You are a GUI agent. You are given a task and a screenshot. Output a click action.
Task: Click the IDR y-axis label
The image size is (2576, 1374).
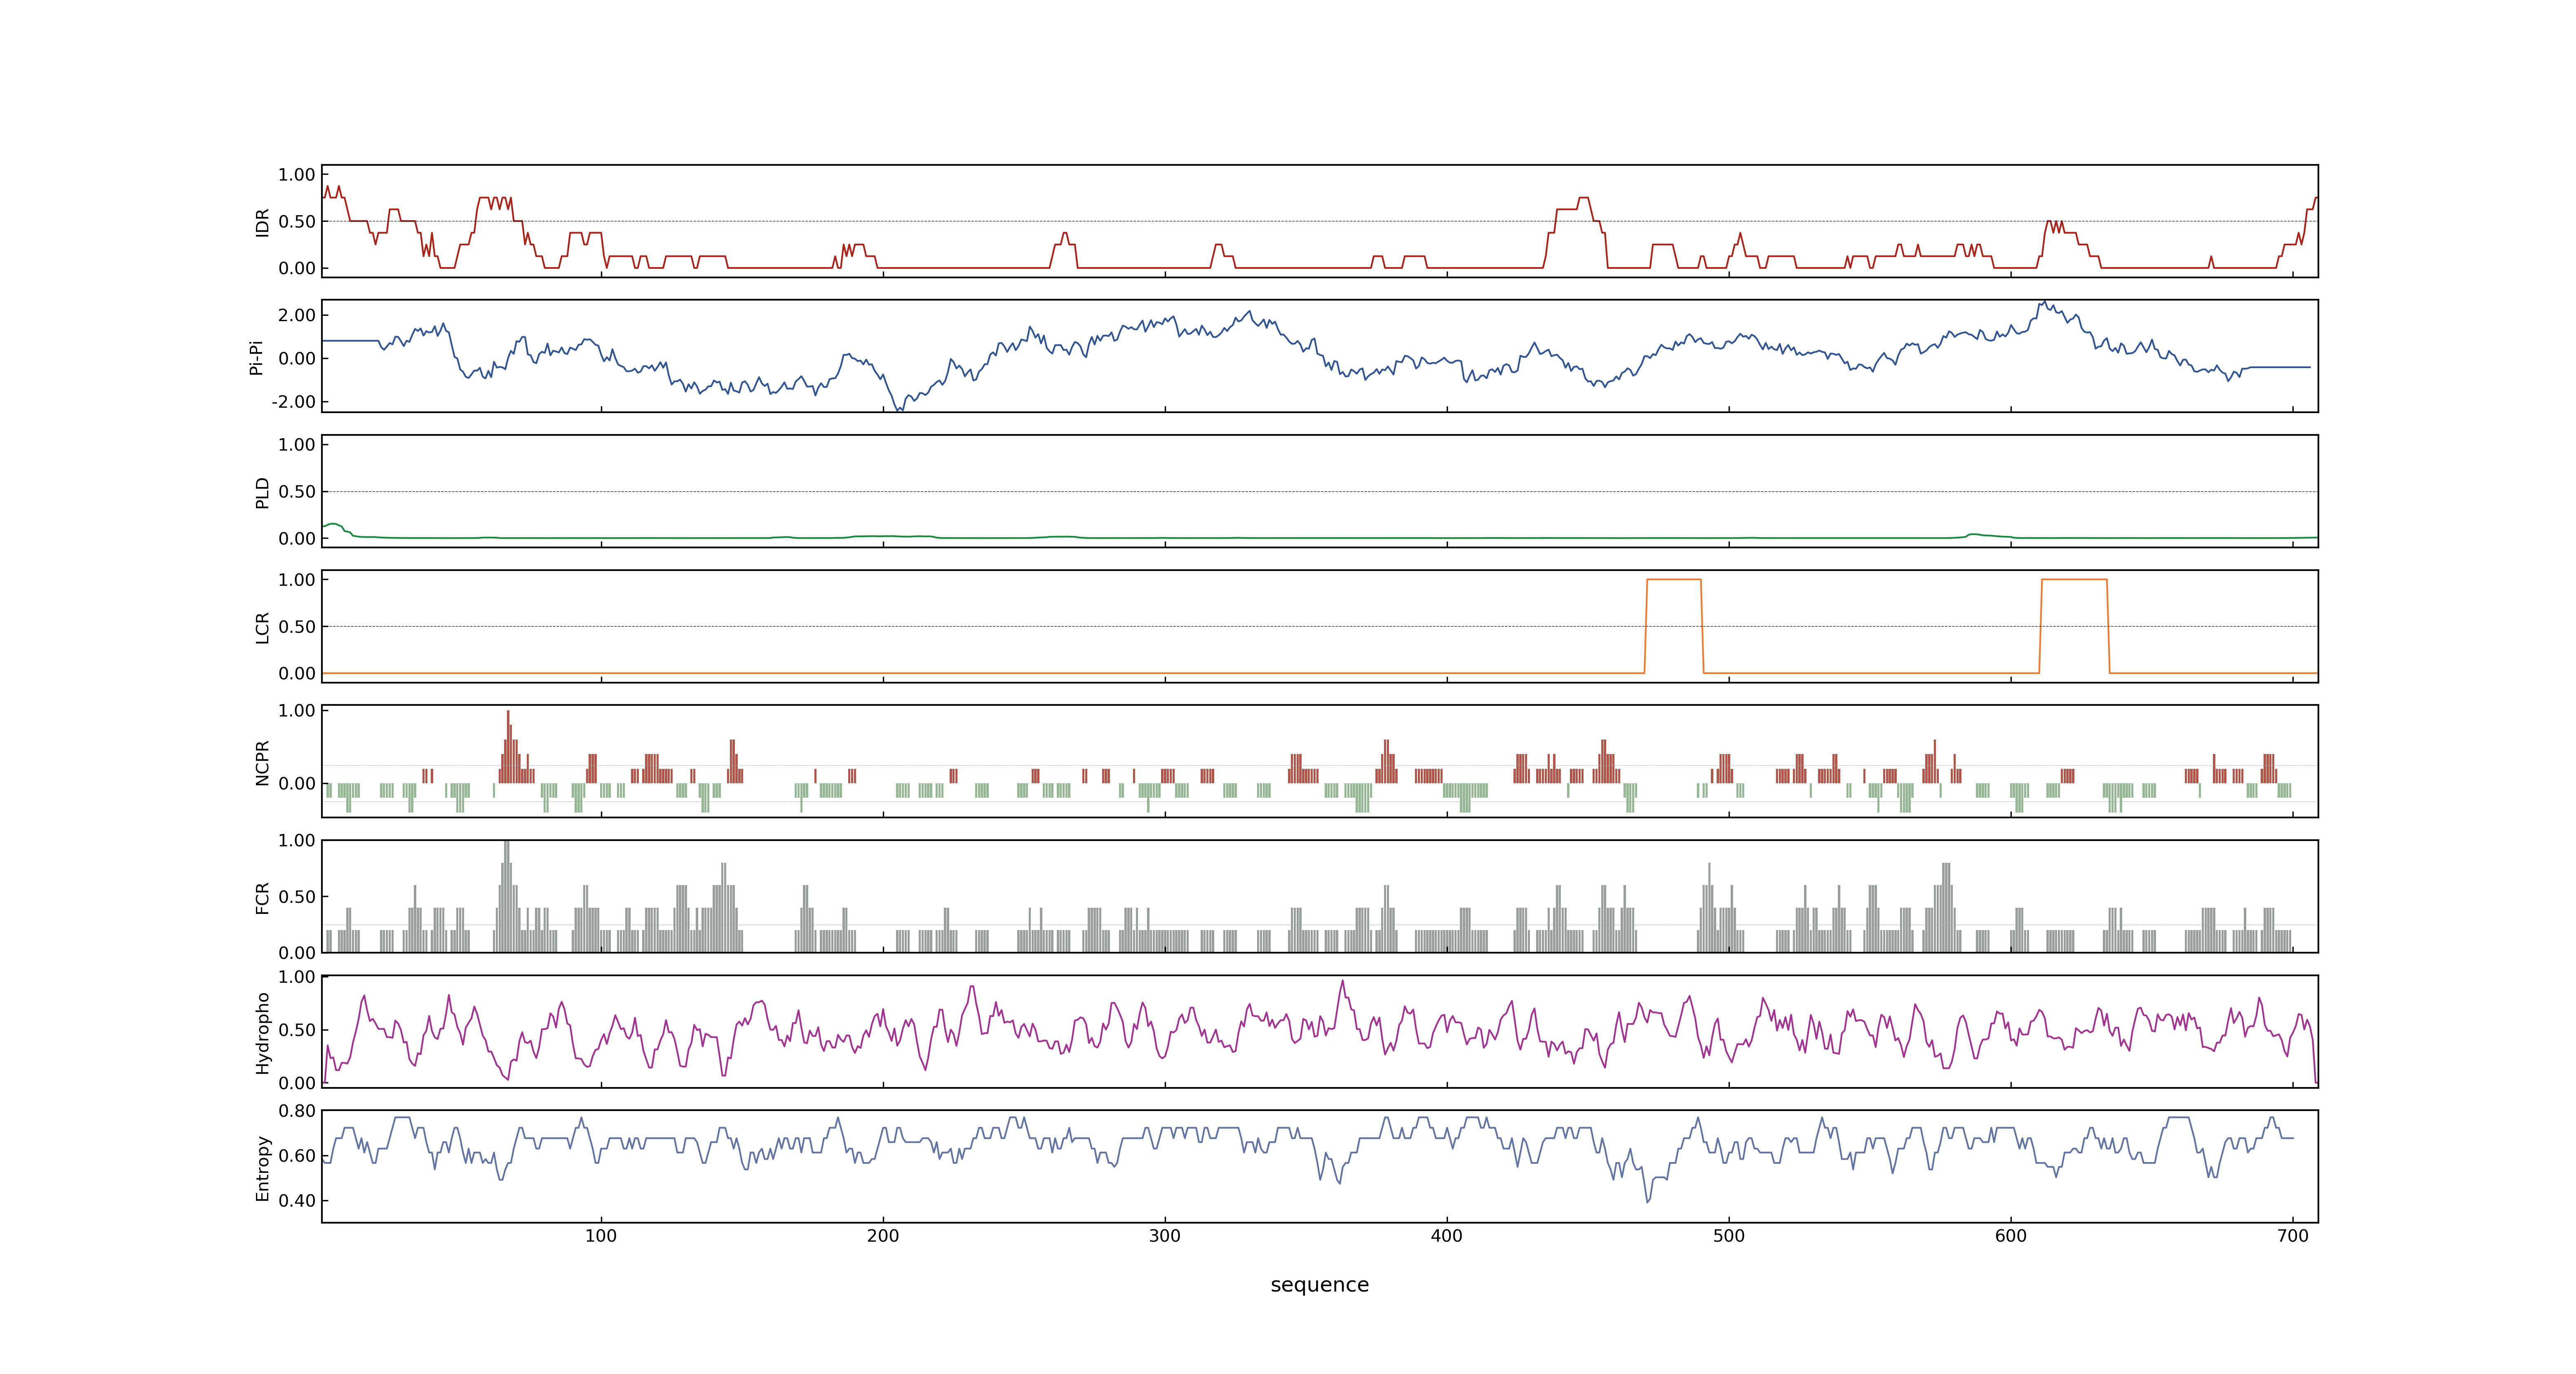coord(262,222)
